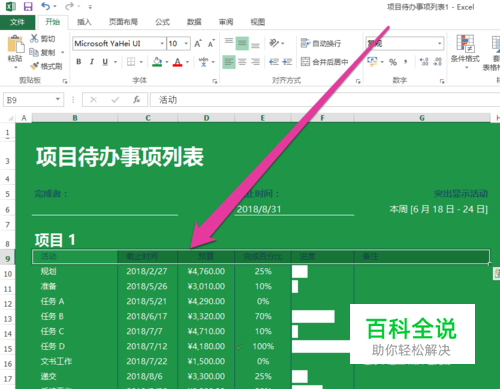Screen dimensions: 500x389
Task: Toggle Italic formatting
Action: coord(92,62)
